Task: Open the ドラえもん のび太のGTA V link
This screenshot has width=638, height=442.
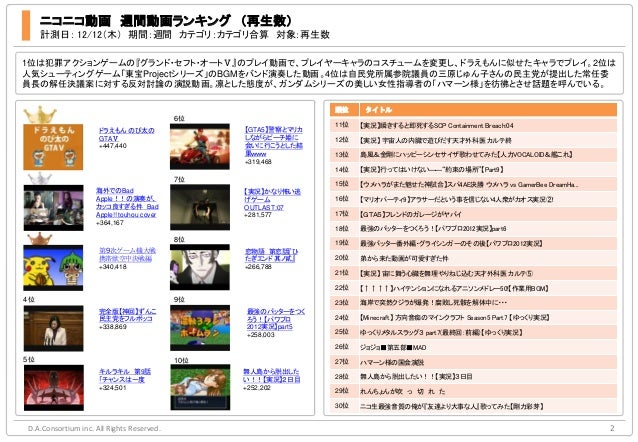Action: tap(126, 134)
